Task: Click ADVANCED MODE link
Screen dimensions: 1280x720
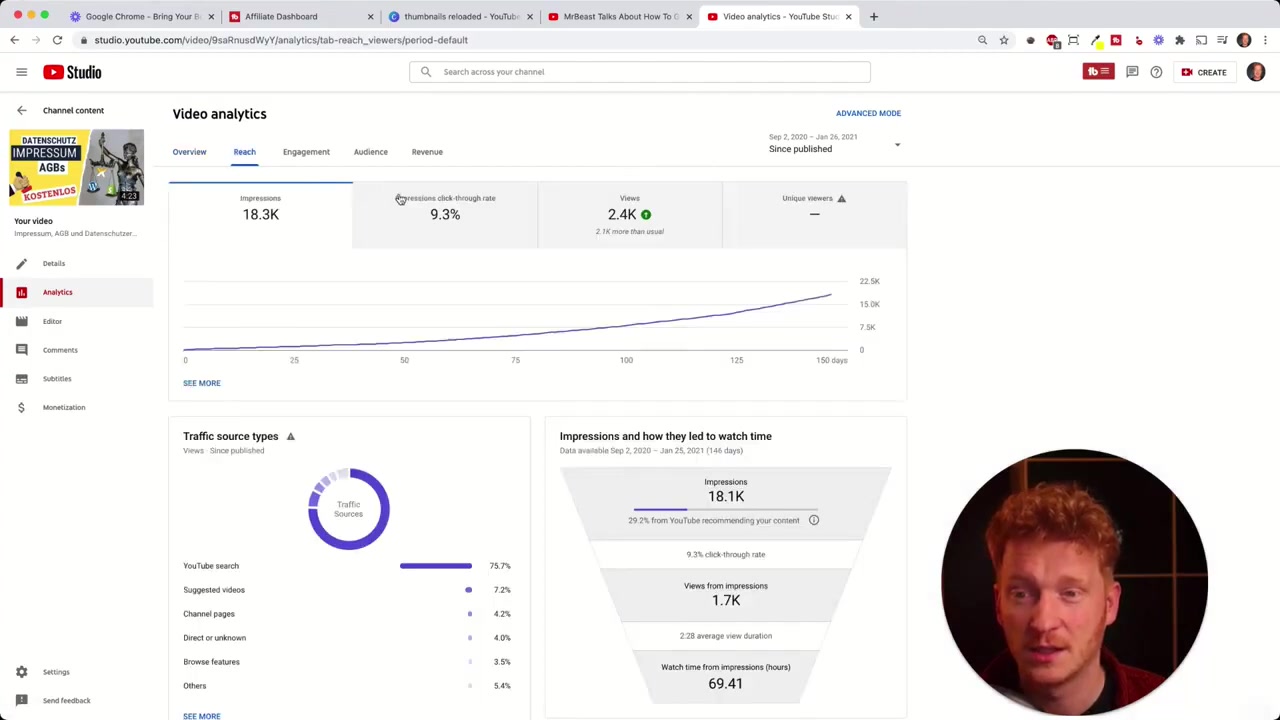Action: point(868,113)
